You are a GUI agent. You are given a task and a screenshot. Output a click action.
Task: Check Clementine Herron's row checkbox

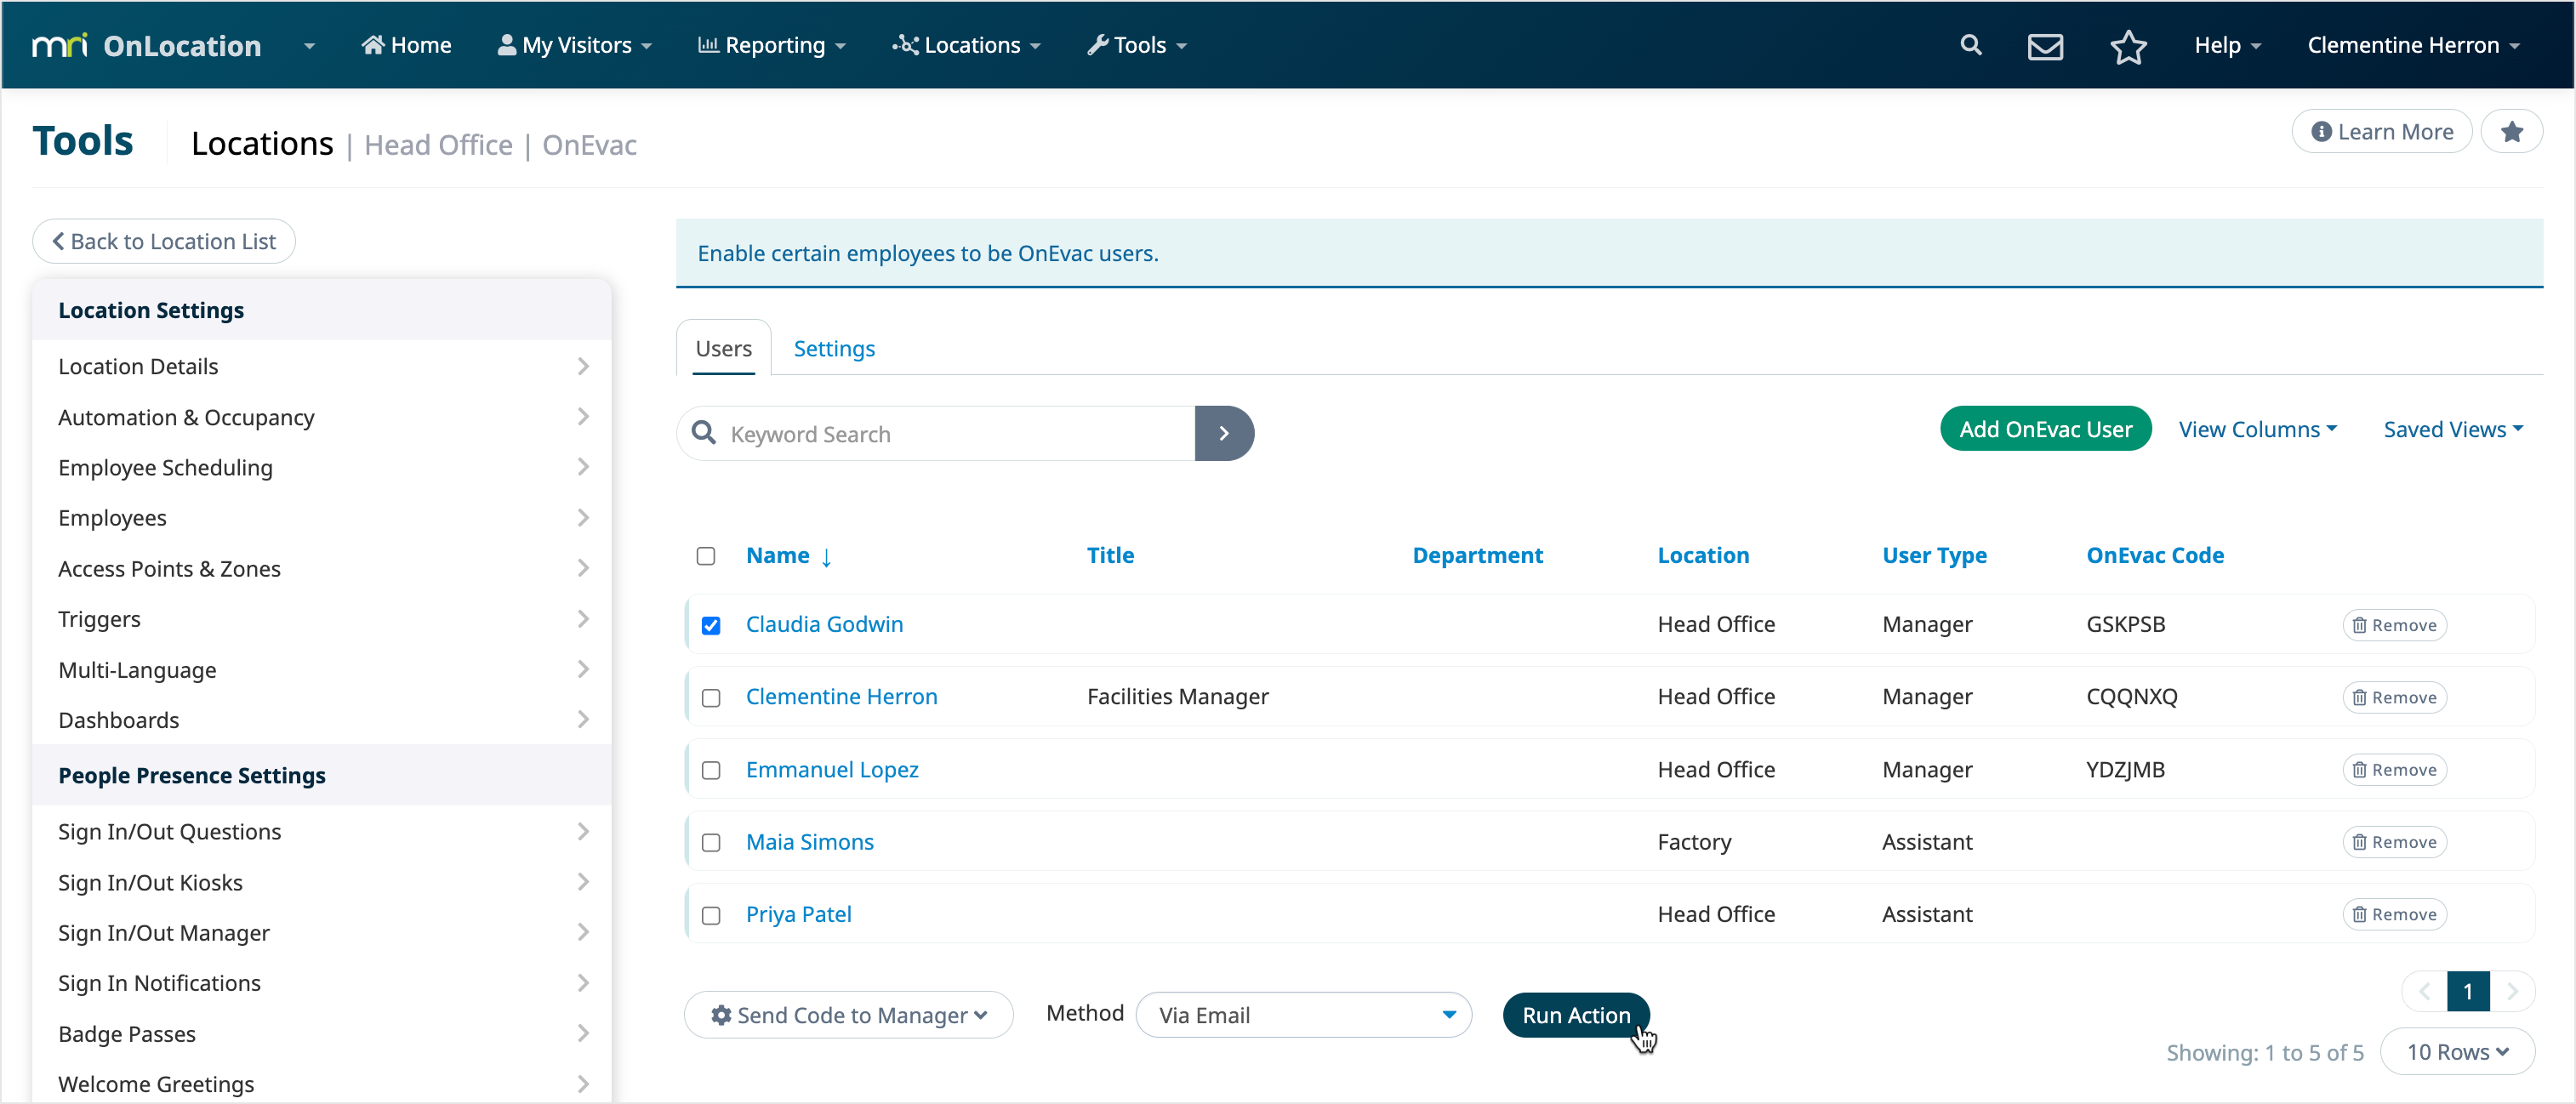[711, 698]
